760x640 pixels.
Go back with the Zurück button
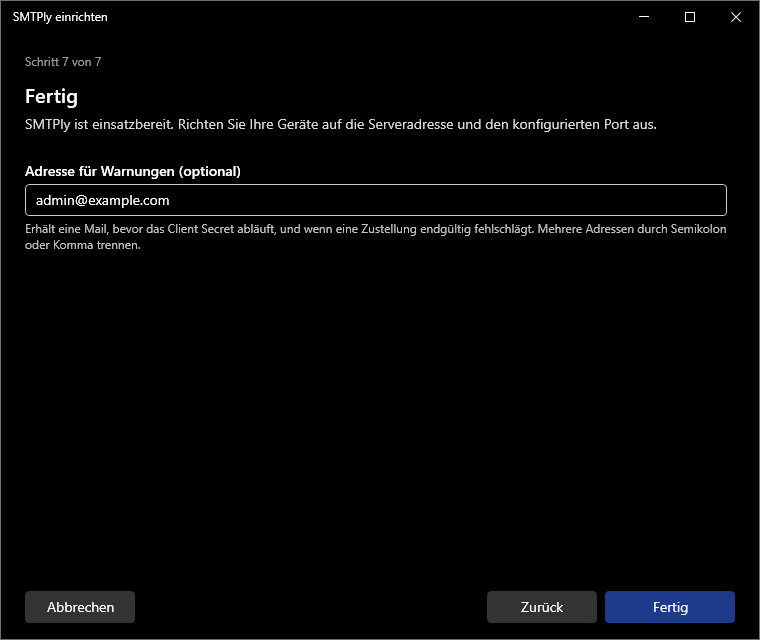(x=541, y=607)
